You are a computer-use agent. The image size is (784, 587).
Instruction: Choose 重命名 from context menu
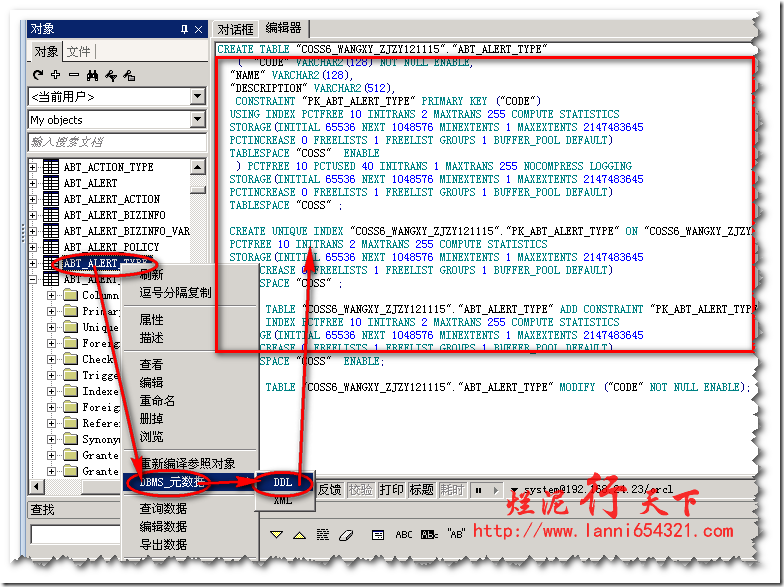click(x=157, y=401)
